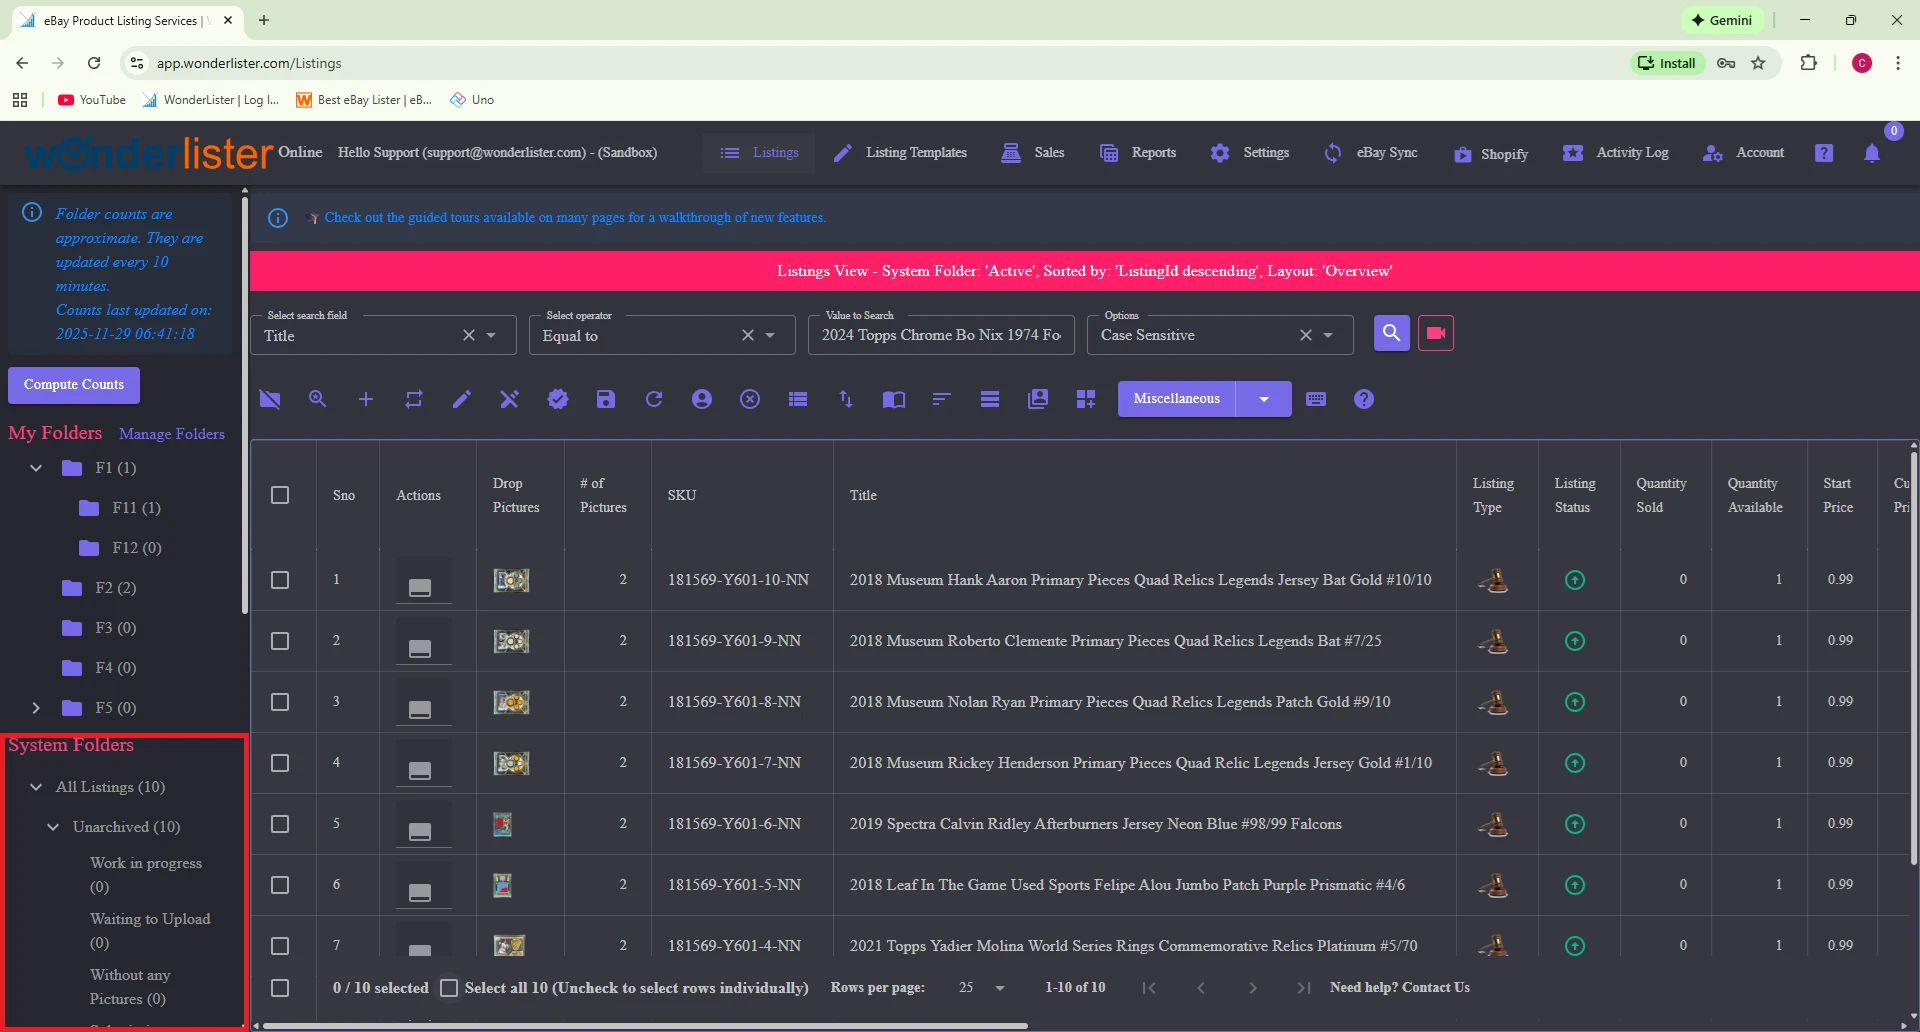
Task: Click the refresh listings icon in the toolbar
Action: tap(654, 399)
